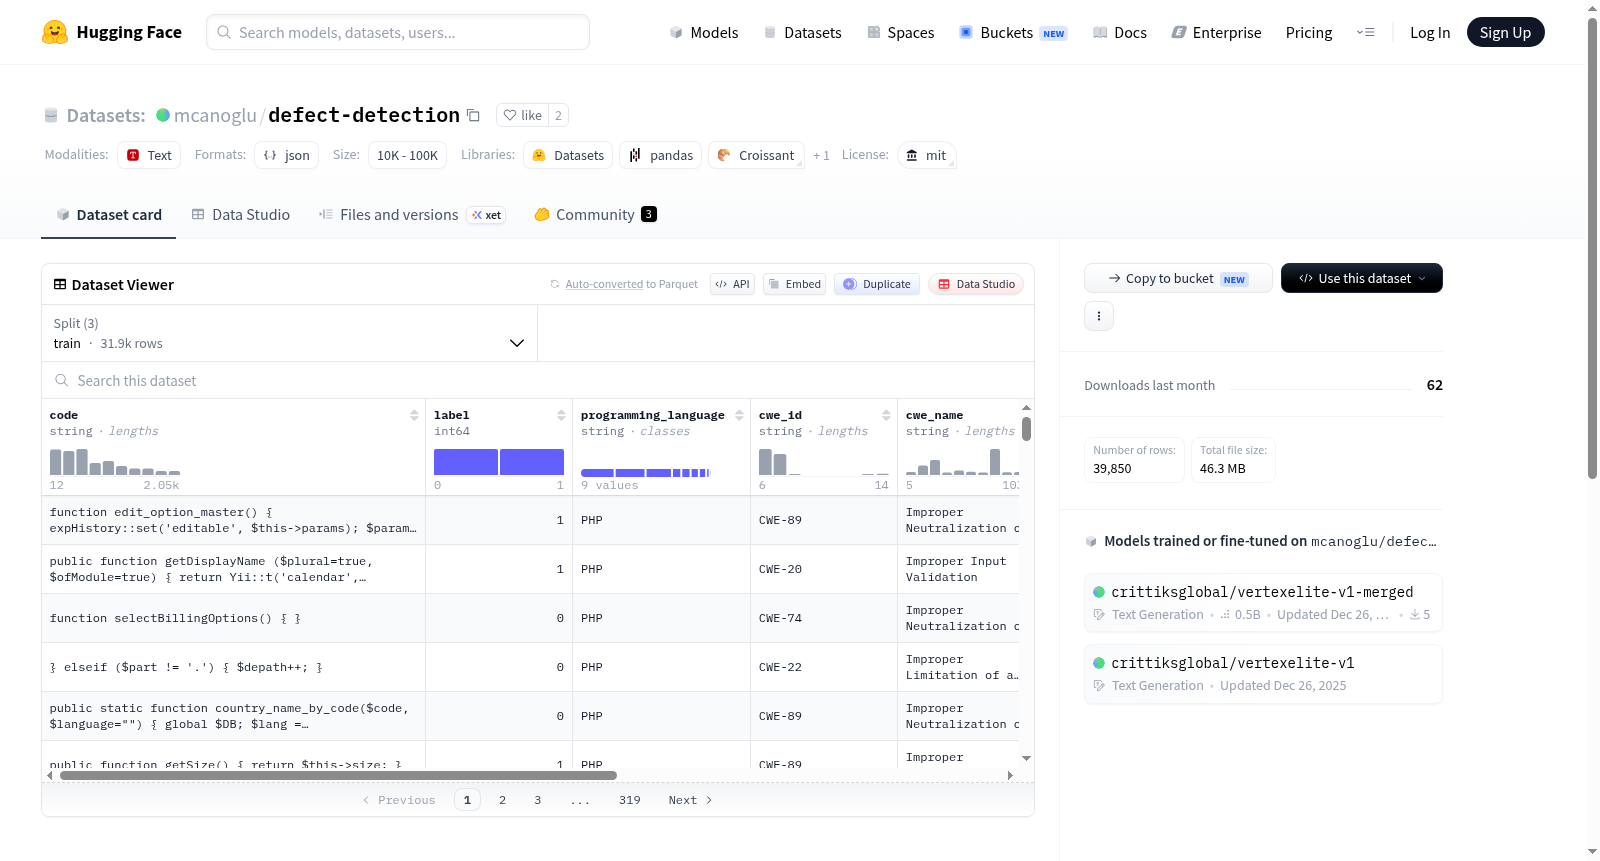This screenshot has height=861, width=1600.
Task: Expand the Split train dropdown
Action: tap(289, 333)
